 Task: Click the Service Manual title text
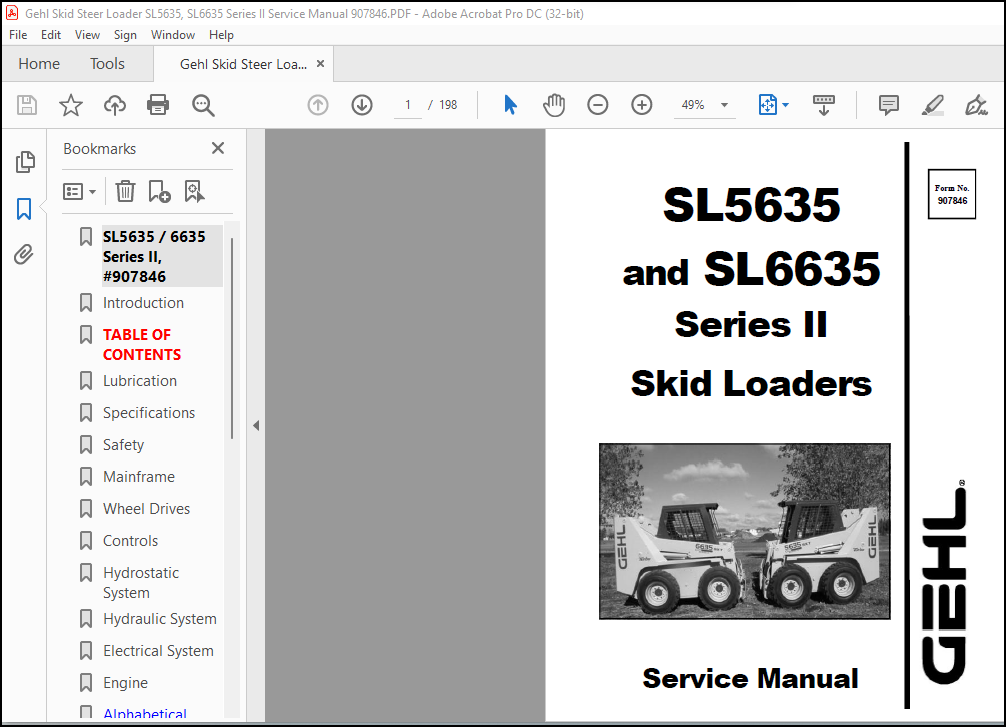[x=750, y=678]
